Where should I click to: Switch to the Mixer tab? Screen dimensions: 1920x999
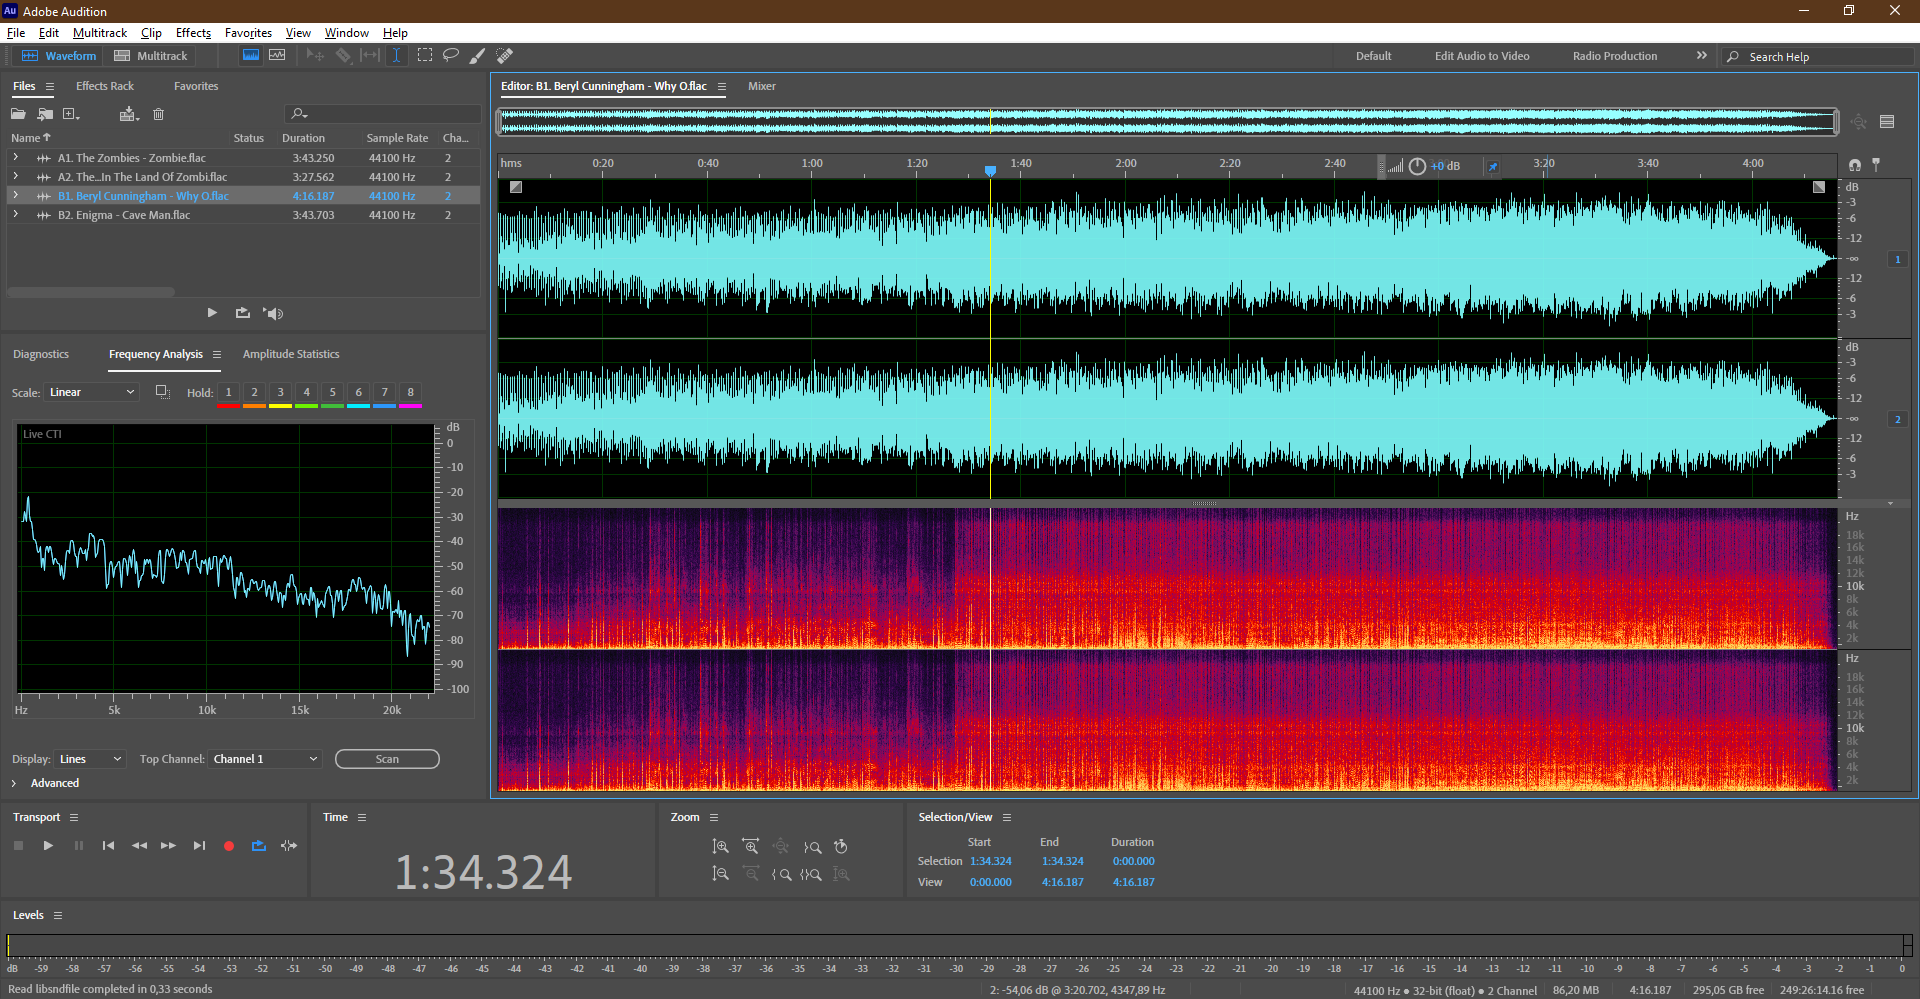pyautogui.click(x=762, y=86)
